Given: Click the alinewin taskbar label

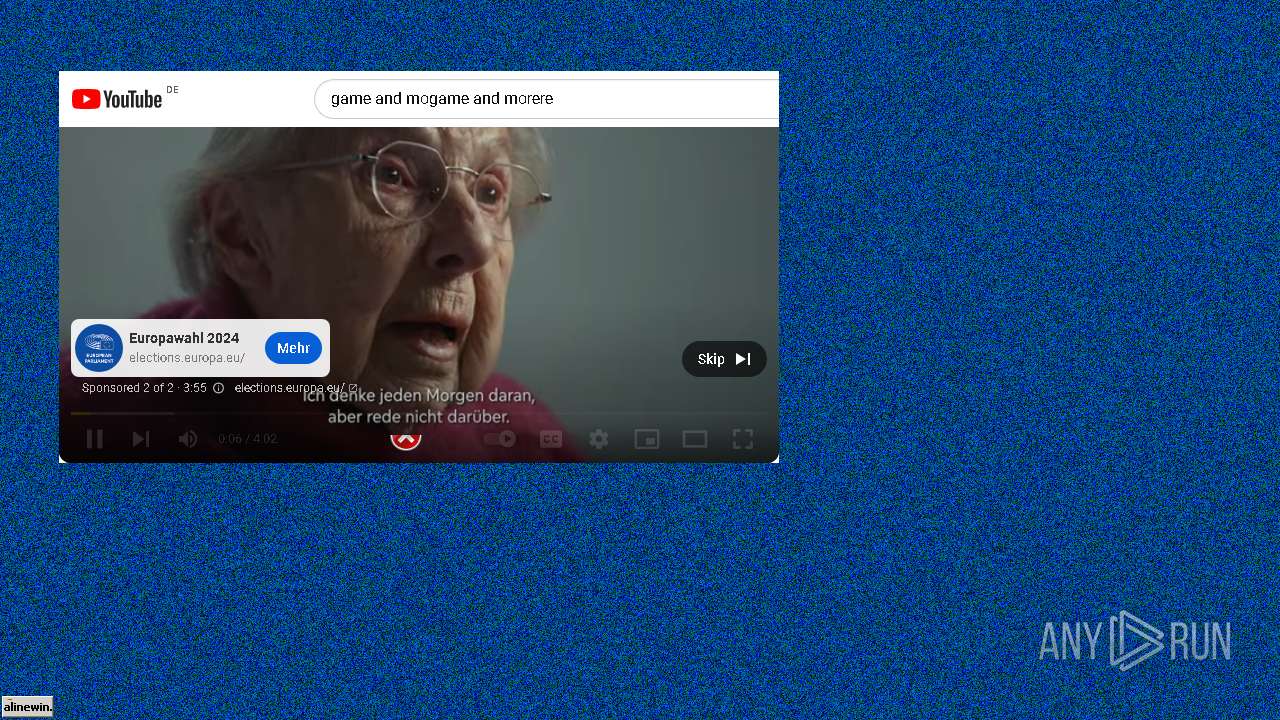Looking at the screenshot, I should coord(27,707).
